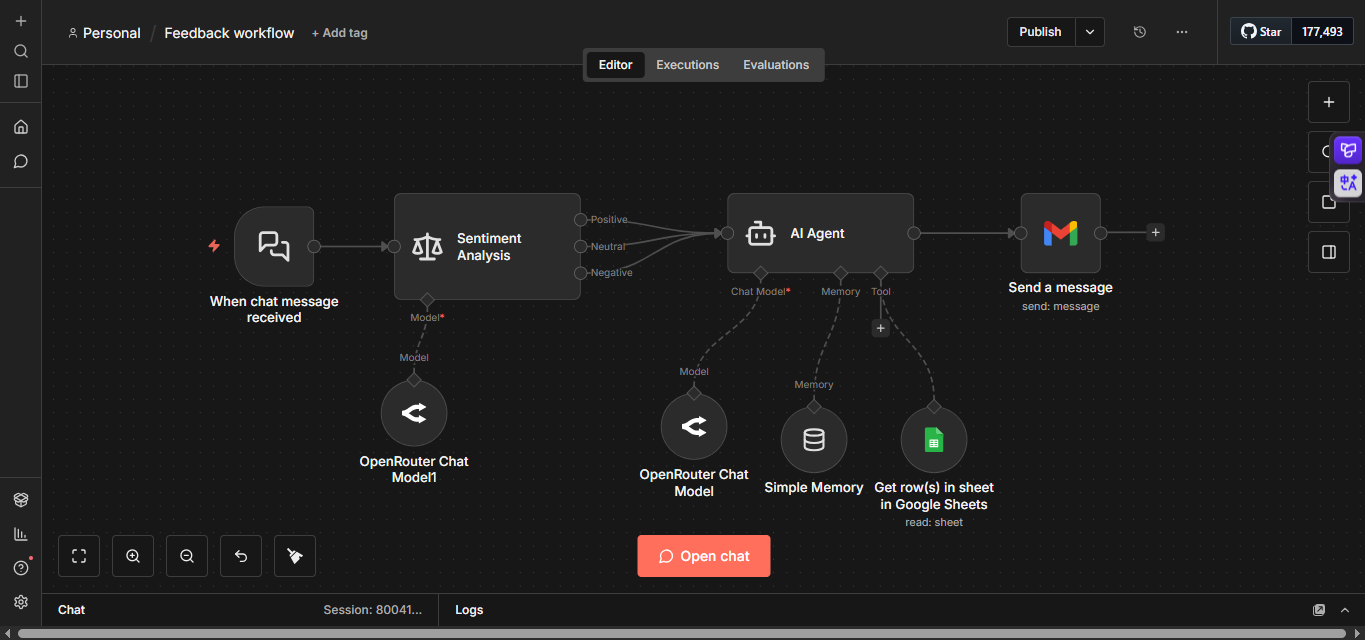The image size is (1365, 640).
Task: Open workflow history clock icon
Action: pos(1139,32)
